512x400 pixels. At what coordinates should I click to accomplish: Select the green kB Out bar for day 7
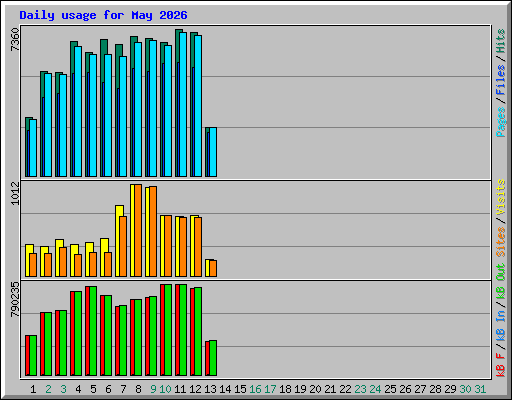[x=123, y=341]
